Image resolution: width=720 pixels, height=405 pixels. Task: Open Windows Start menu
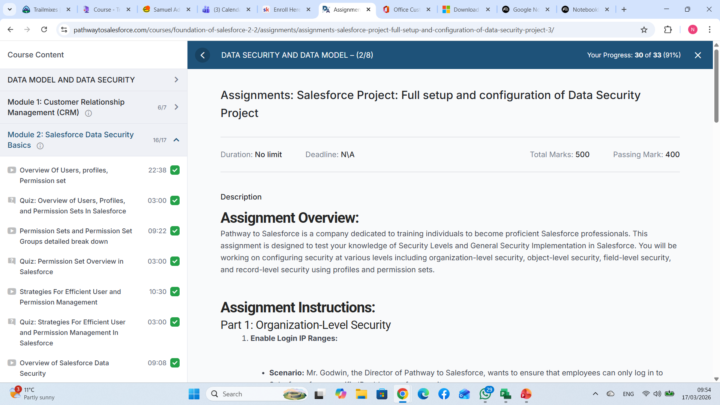[194, 394]
